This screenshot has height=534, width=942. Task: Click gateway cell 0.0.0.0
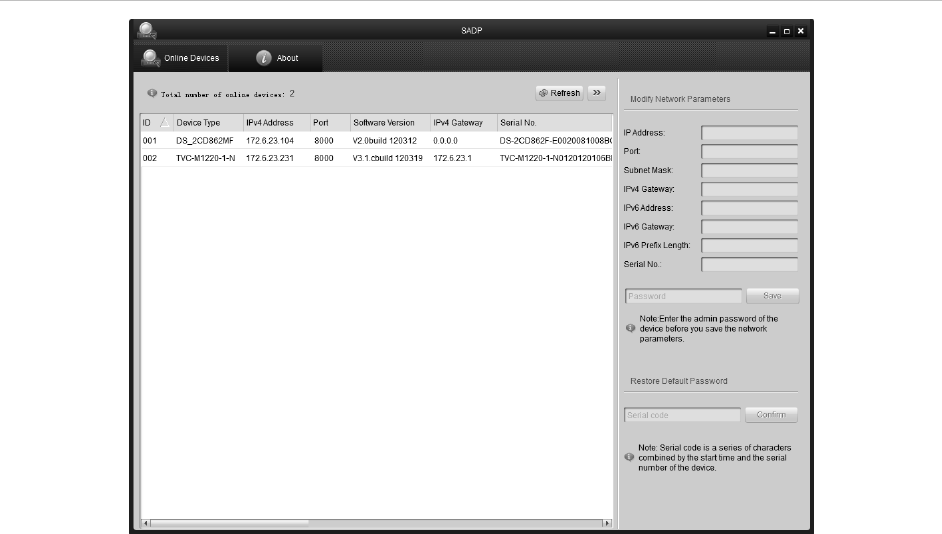pyautogui.click(x=445, y=141)
